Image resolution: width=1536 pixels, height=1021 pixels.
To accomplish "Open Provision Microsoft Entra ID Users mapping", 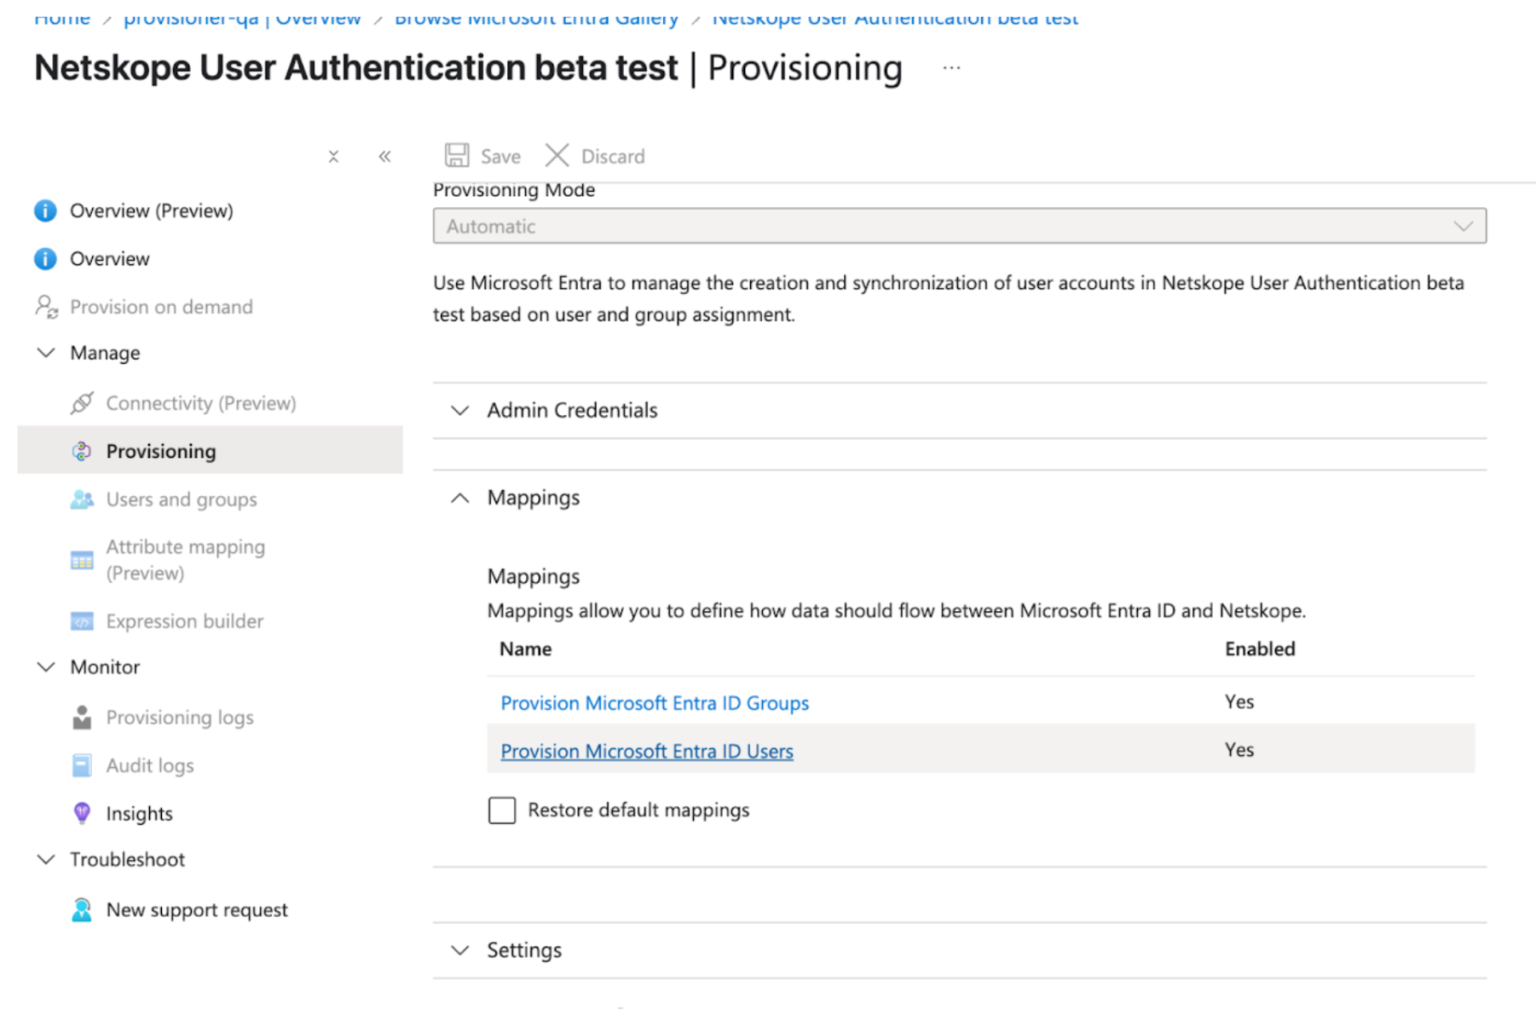I will pos(646,750).
